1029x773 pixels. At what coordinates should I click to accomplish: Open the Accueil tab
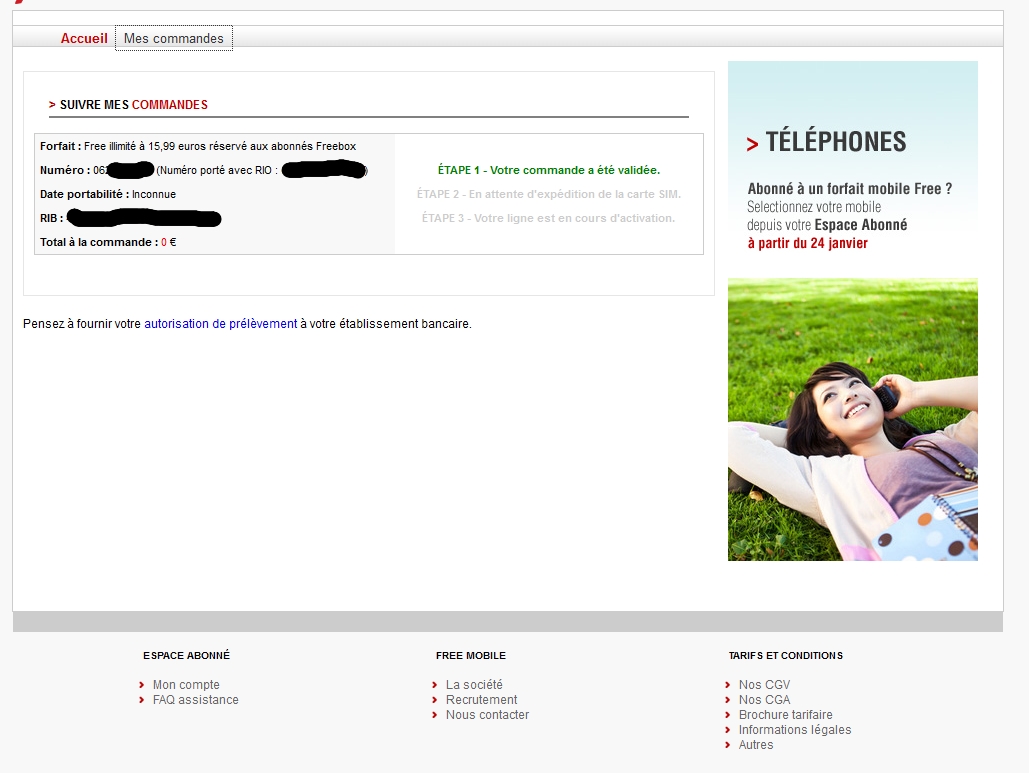click(84, 38)
